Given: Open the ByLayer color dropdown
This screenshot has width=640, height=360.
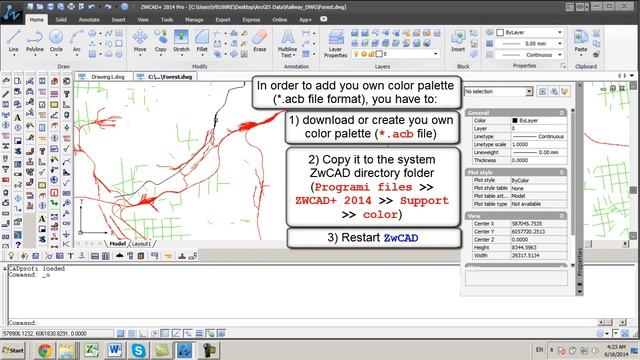Looking at the screenshot, I should click(560, 32).
